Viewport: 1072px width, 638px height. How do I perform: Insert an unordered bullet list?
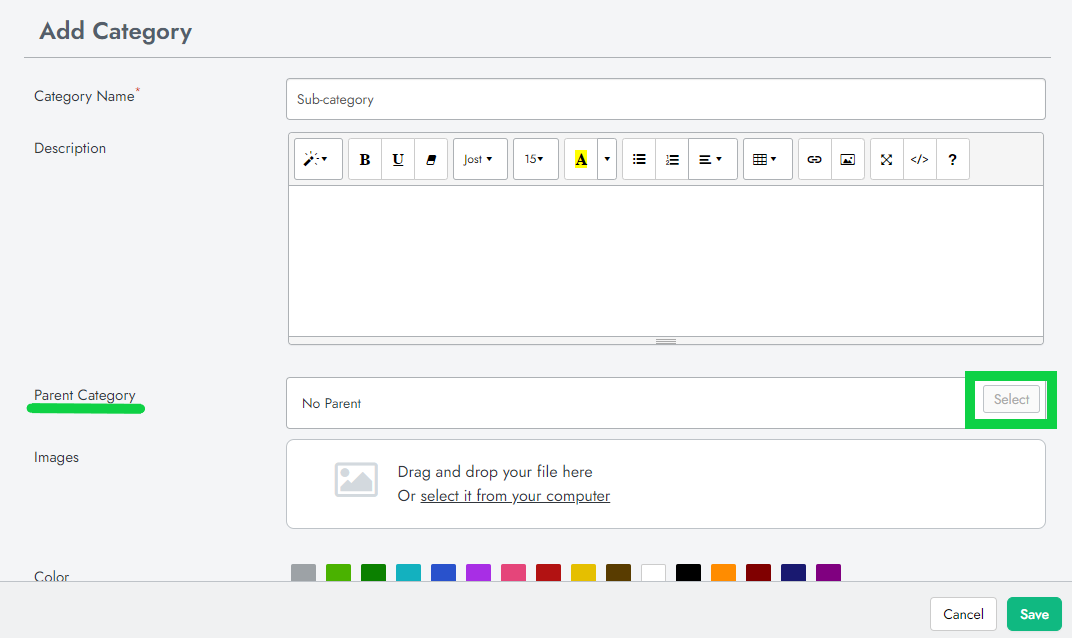[x=639, y=159]
